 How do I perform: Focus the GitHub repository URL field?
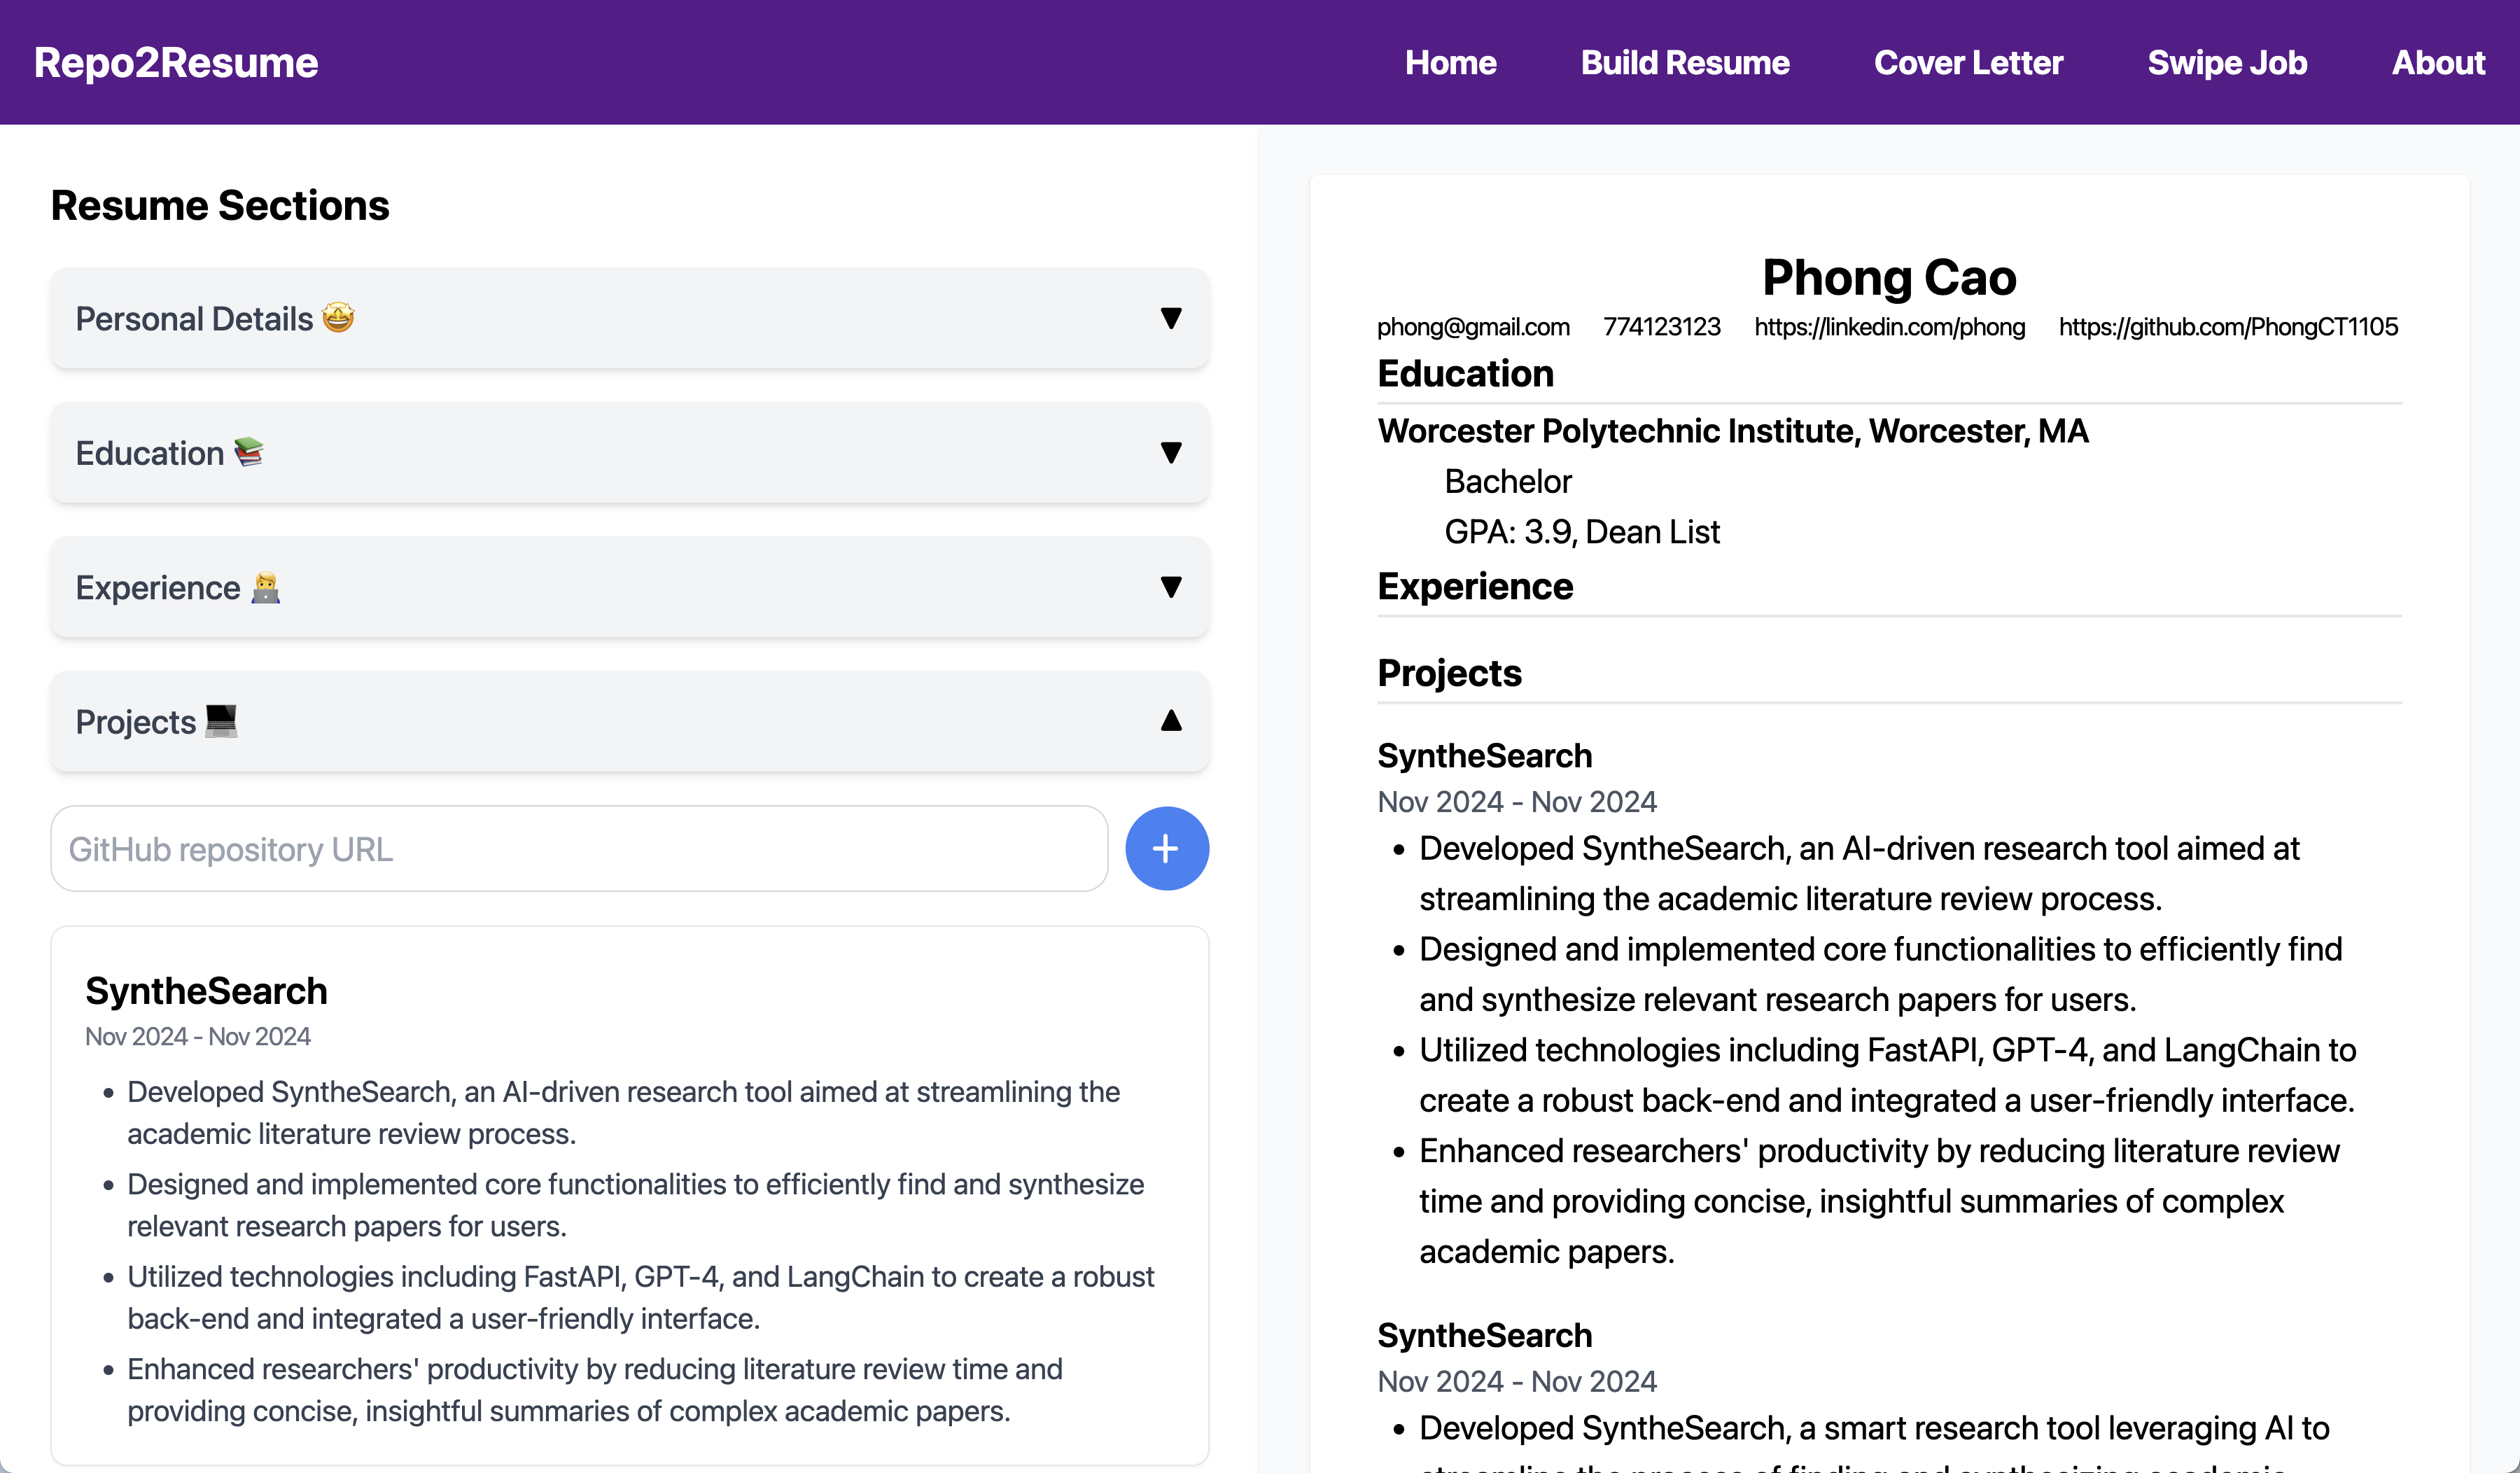pyautogui.click(x=578, y=848)
